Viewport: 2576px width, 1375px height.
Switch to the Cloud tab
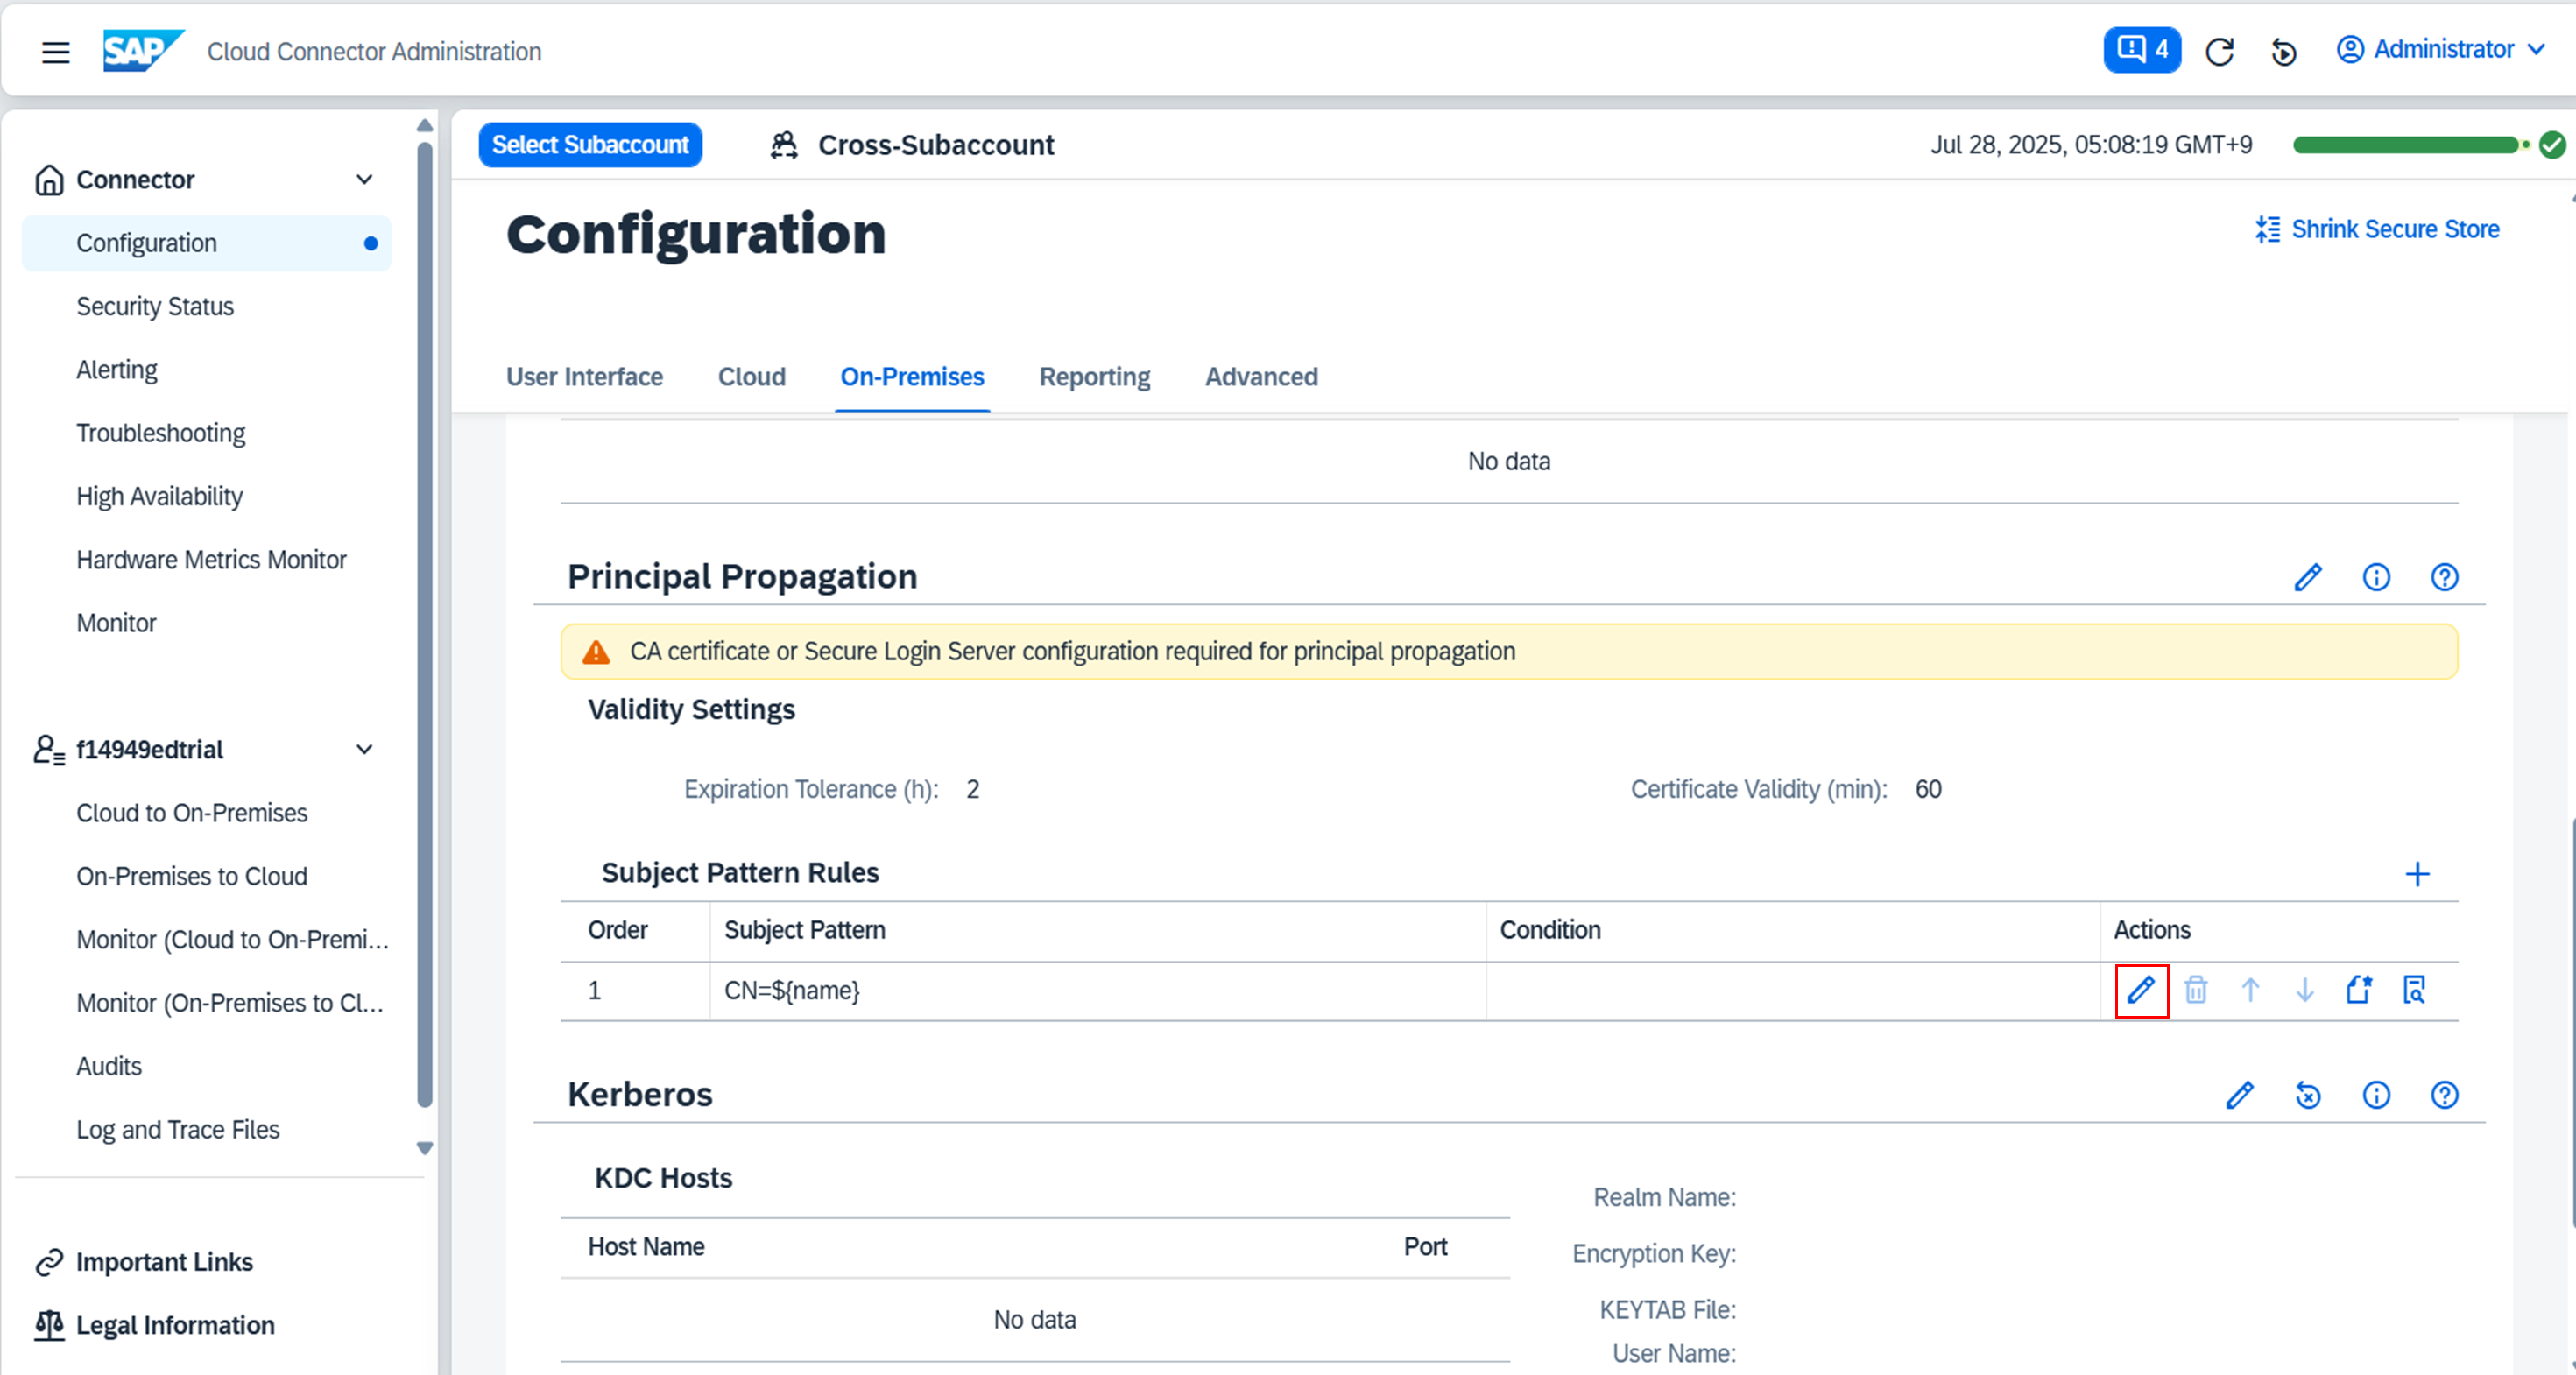[751, 377]
